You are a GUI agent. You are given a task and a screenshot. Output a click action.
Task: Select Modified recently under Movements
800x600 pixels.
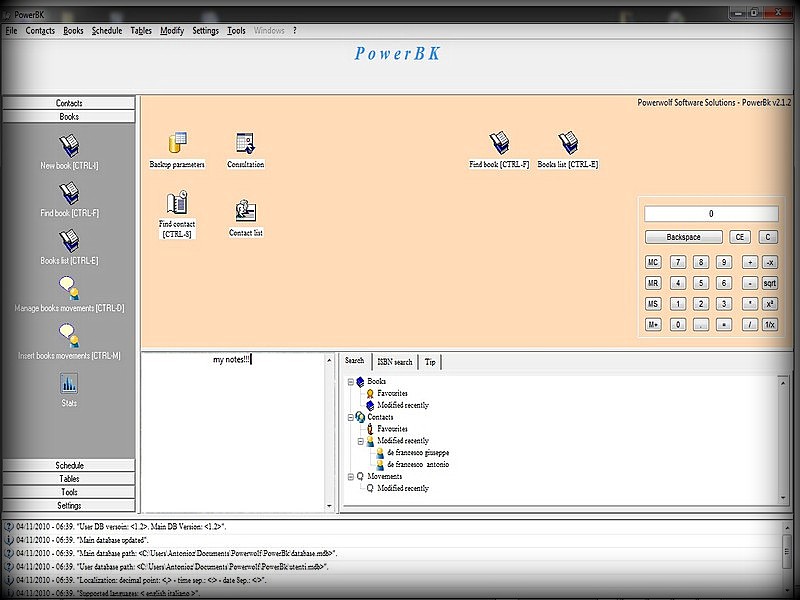(403, 488)
